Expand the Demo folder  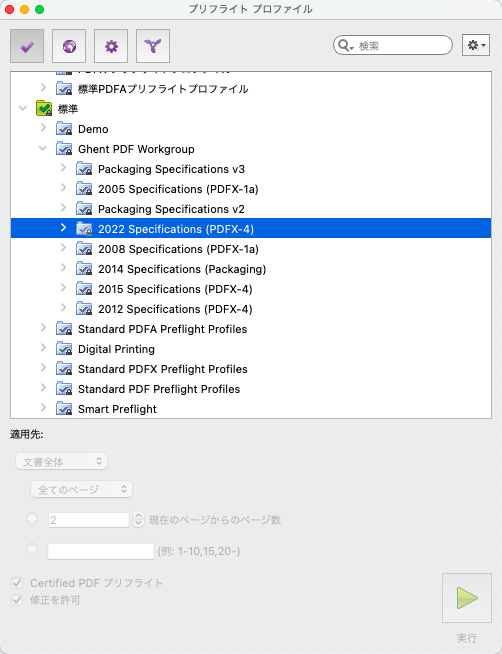43,128
